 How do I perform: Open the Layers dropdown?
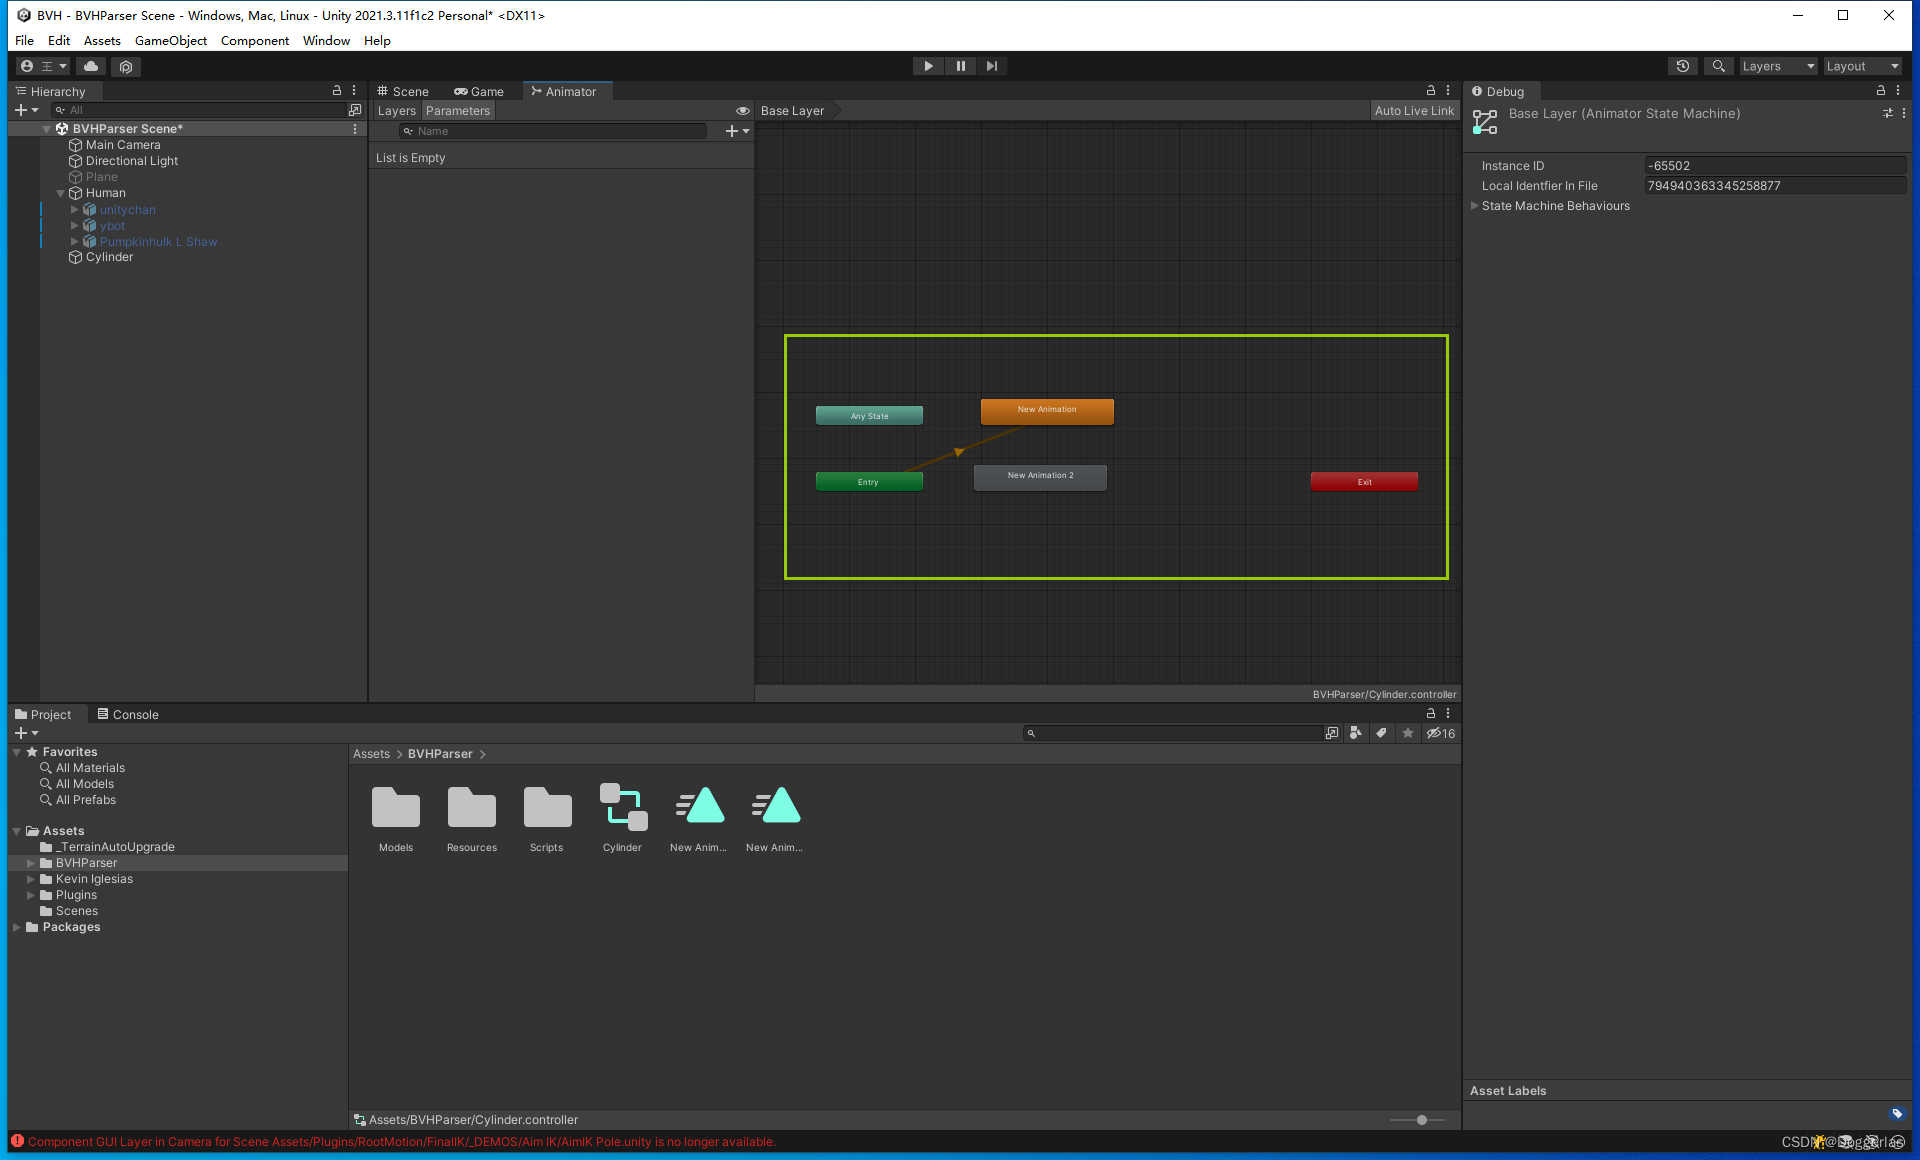click(1777, 66)
